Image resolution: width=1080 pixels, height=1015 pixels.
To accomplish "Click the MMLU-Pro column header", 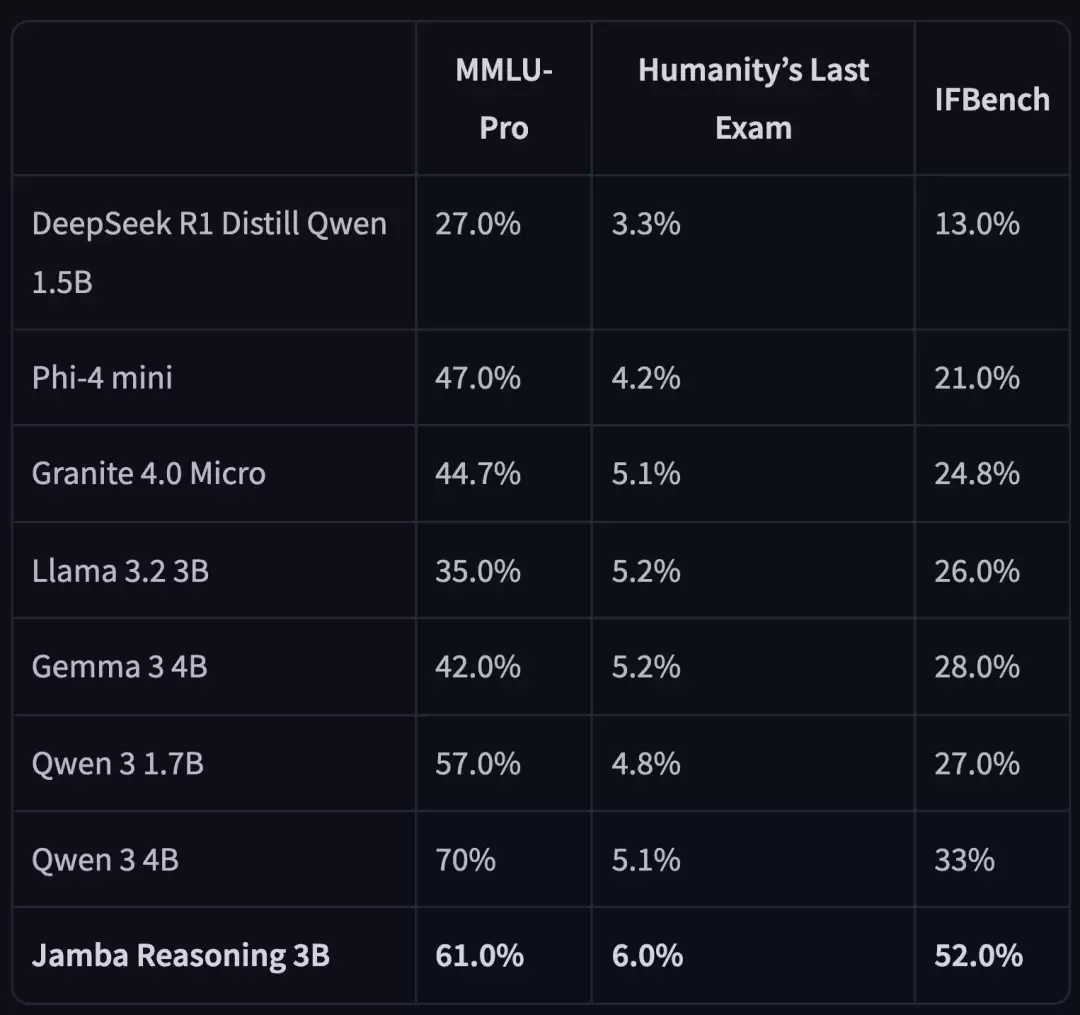I will [504, 99].
